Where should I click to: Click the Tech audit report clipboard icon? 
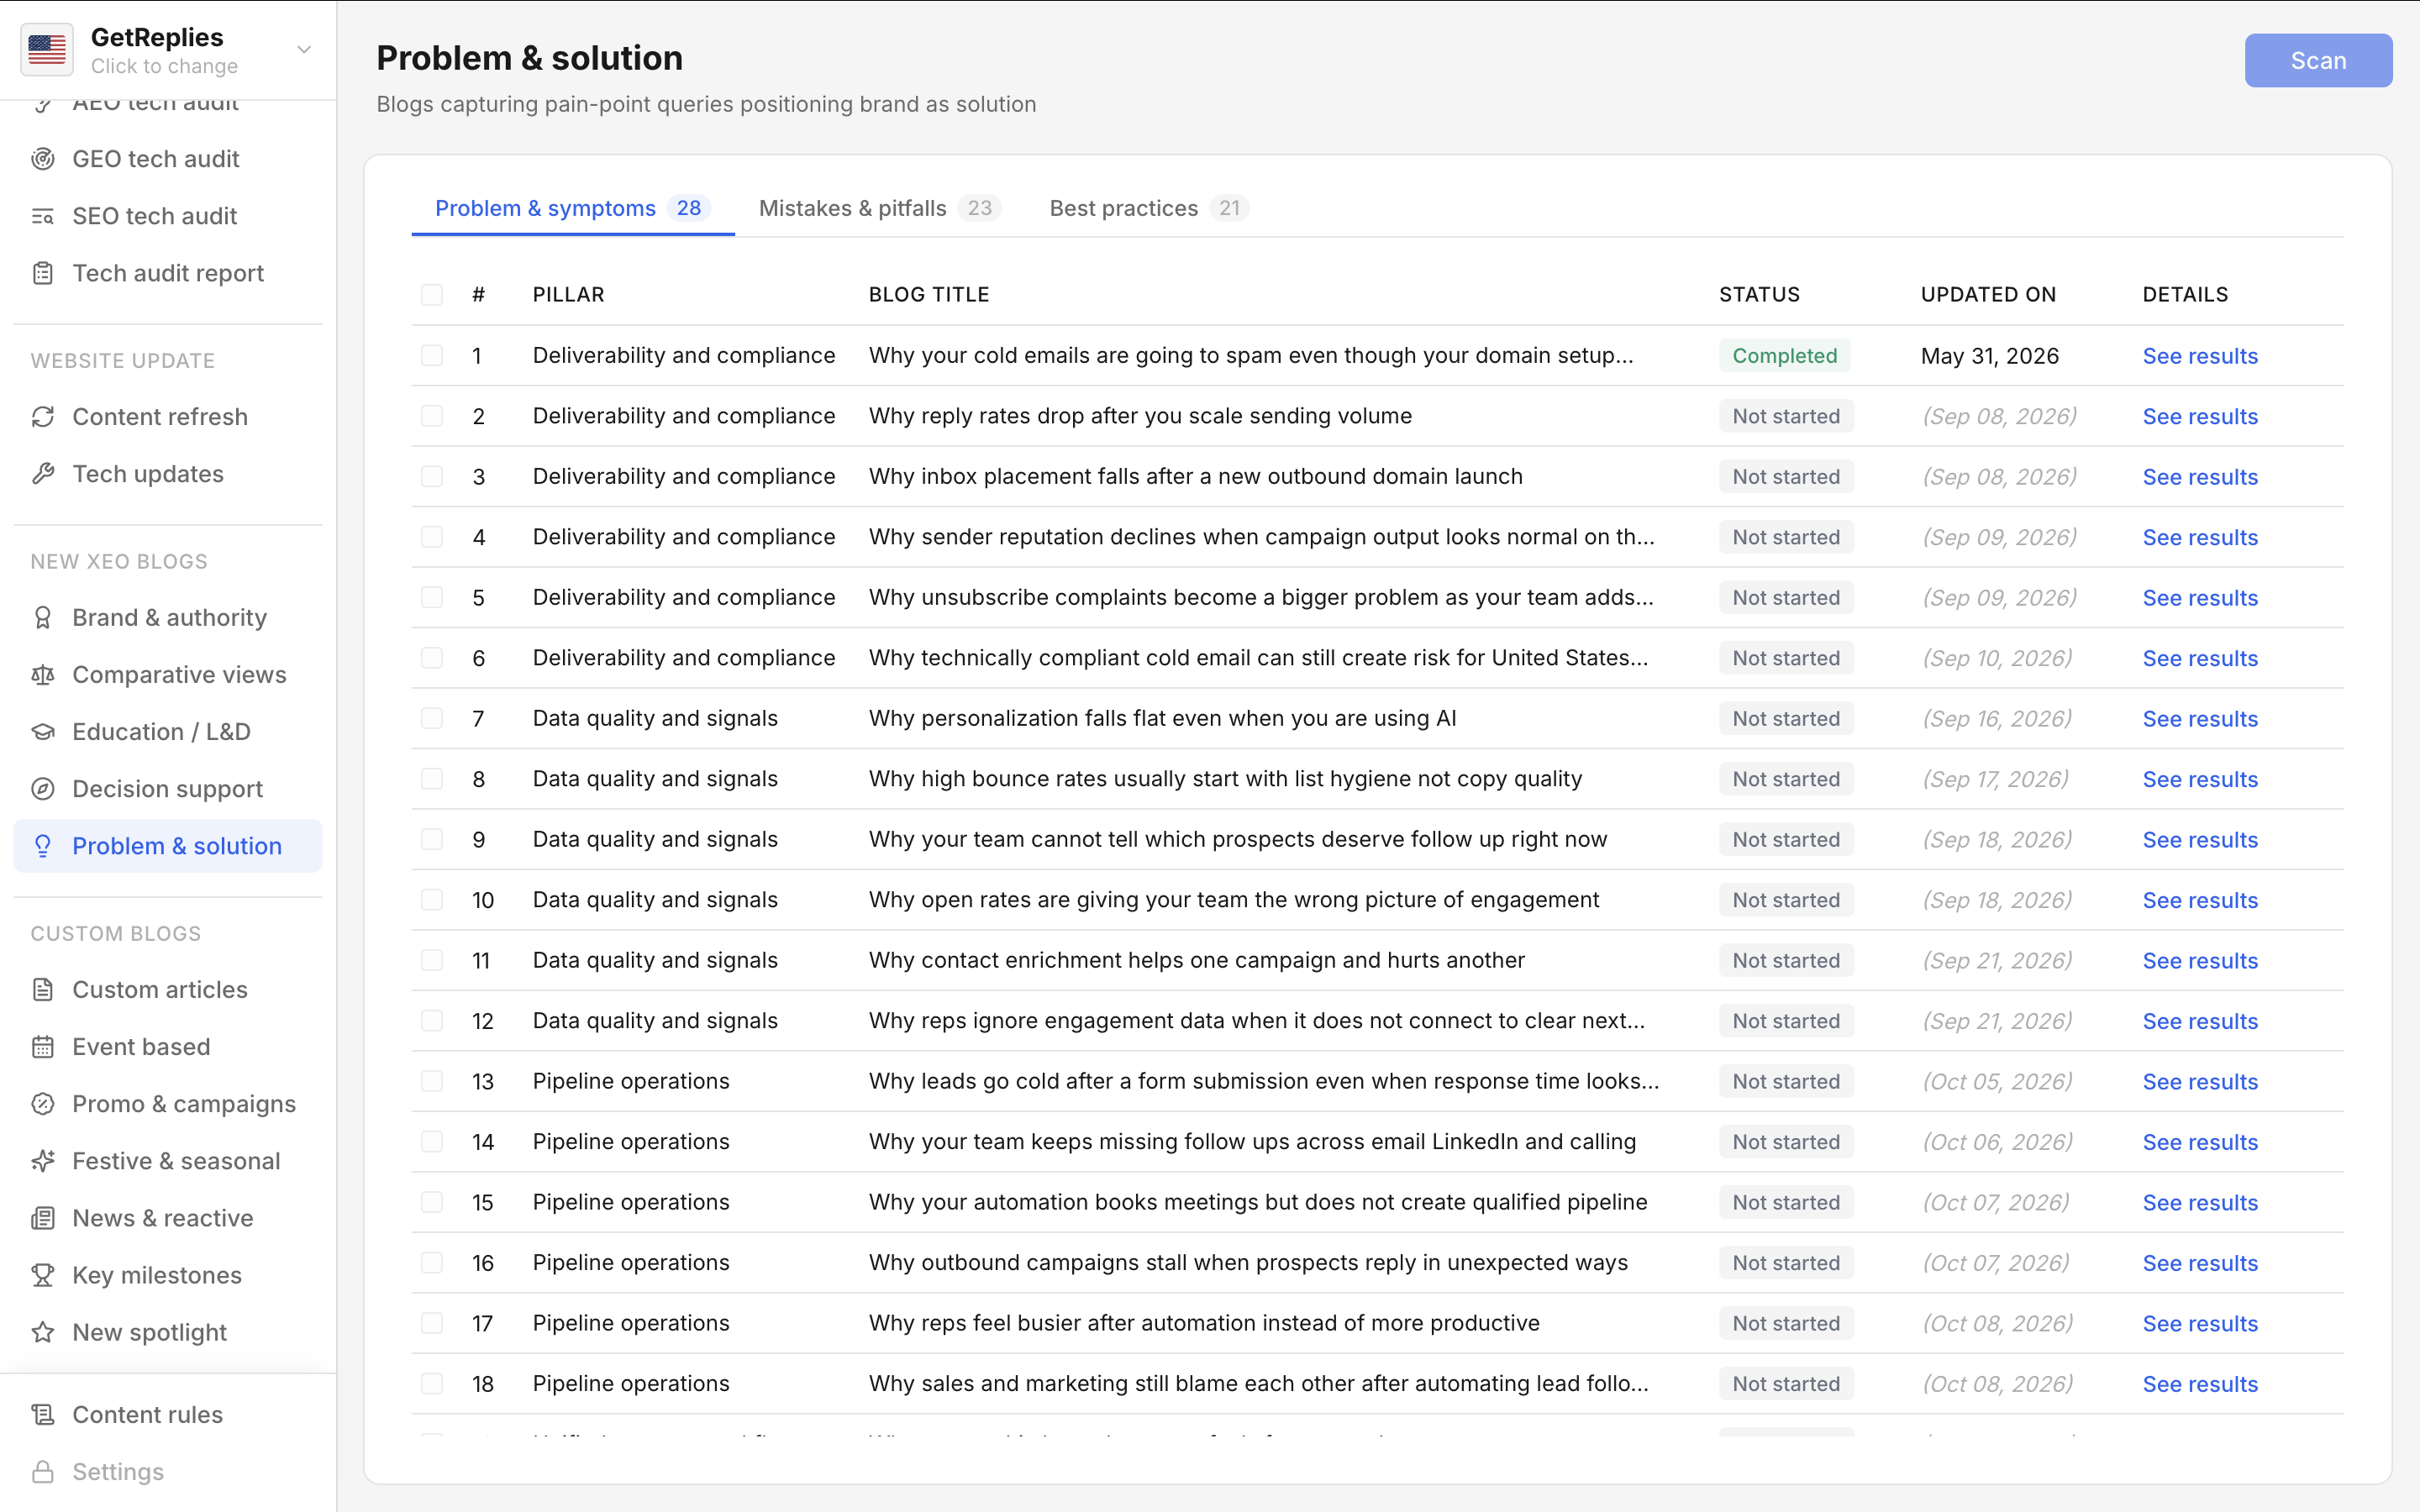43,273
